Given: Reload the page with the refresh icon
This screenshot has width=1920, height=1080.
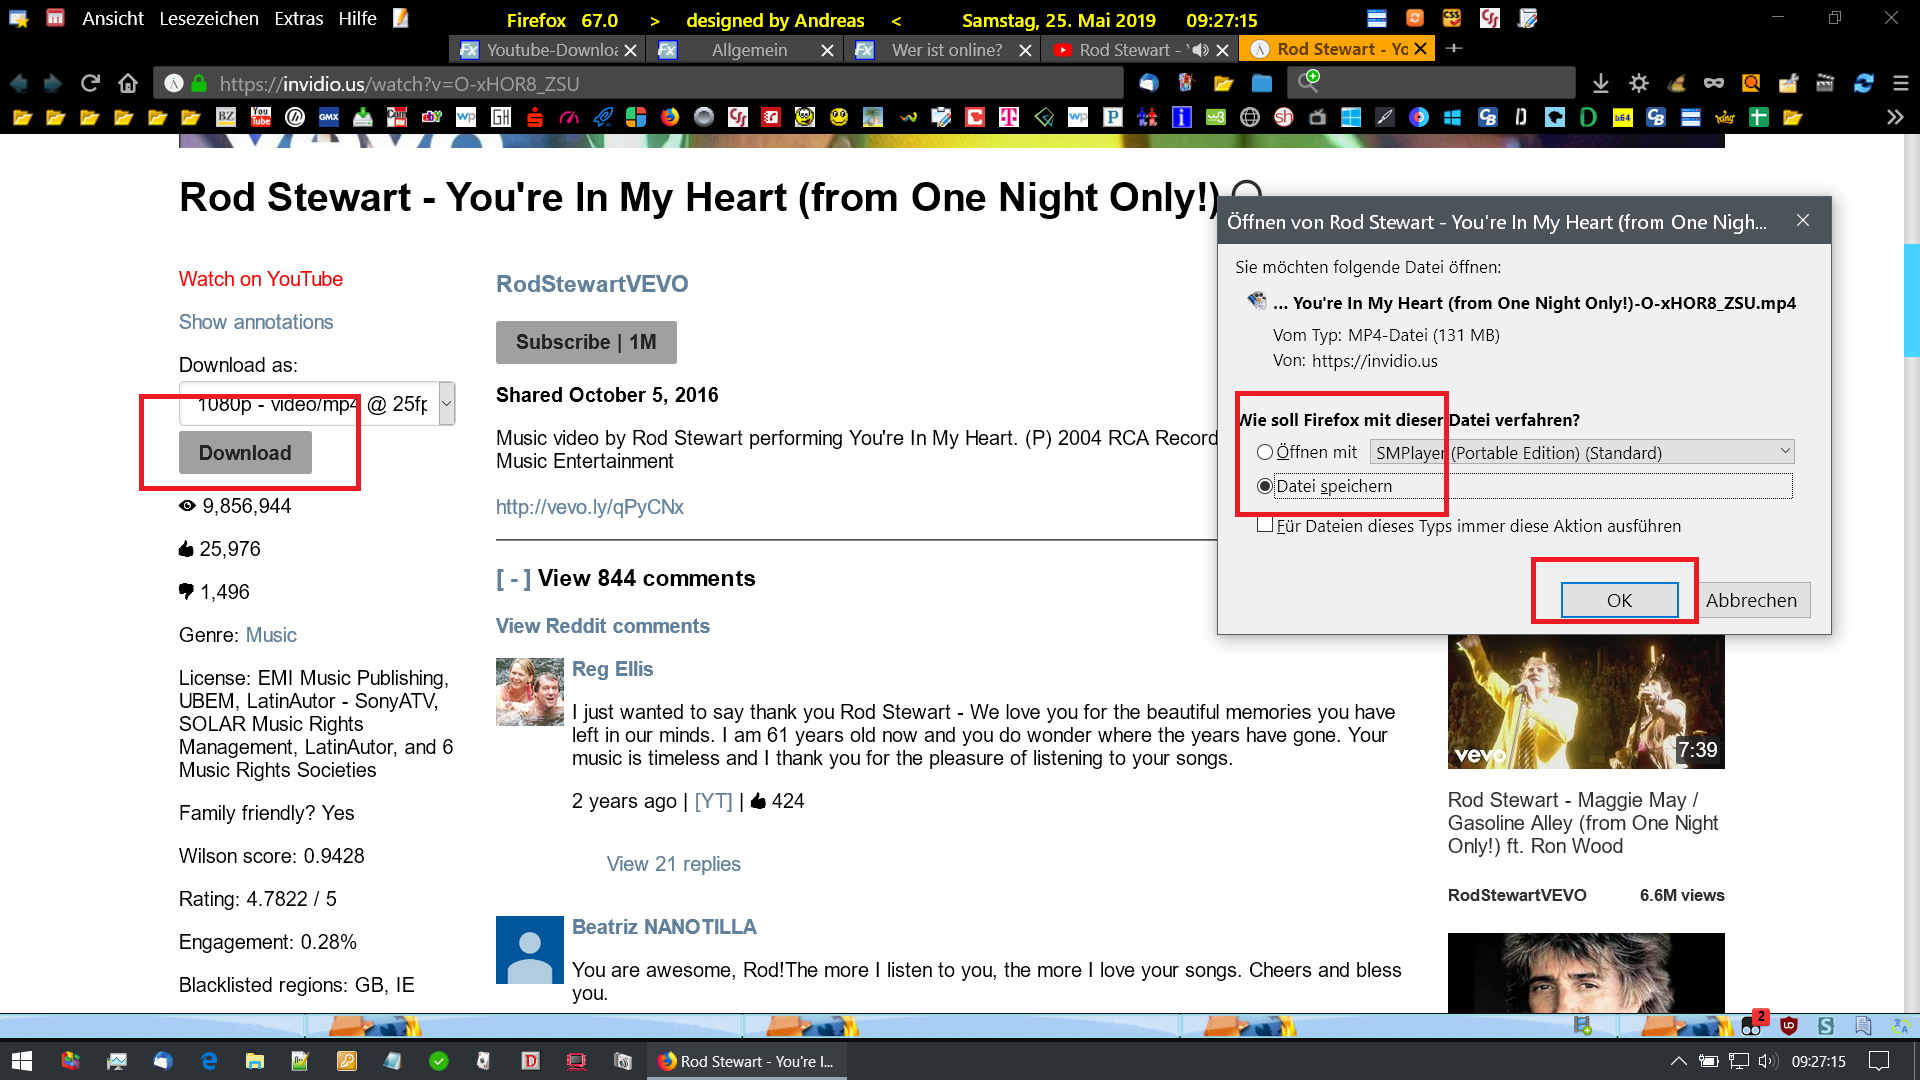Looking at the screenshot, I should click(90, 84).
